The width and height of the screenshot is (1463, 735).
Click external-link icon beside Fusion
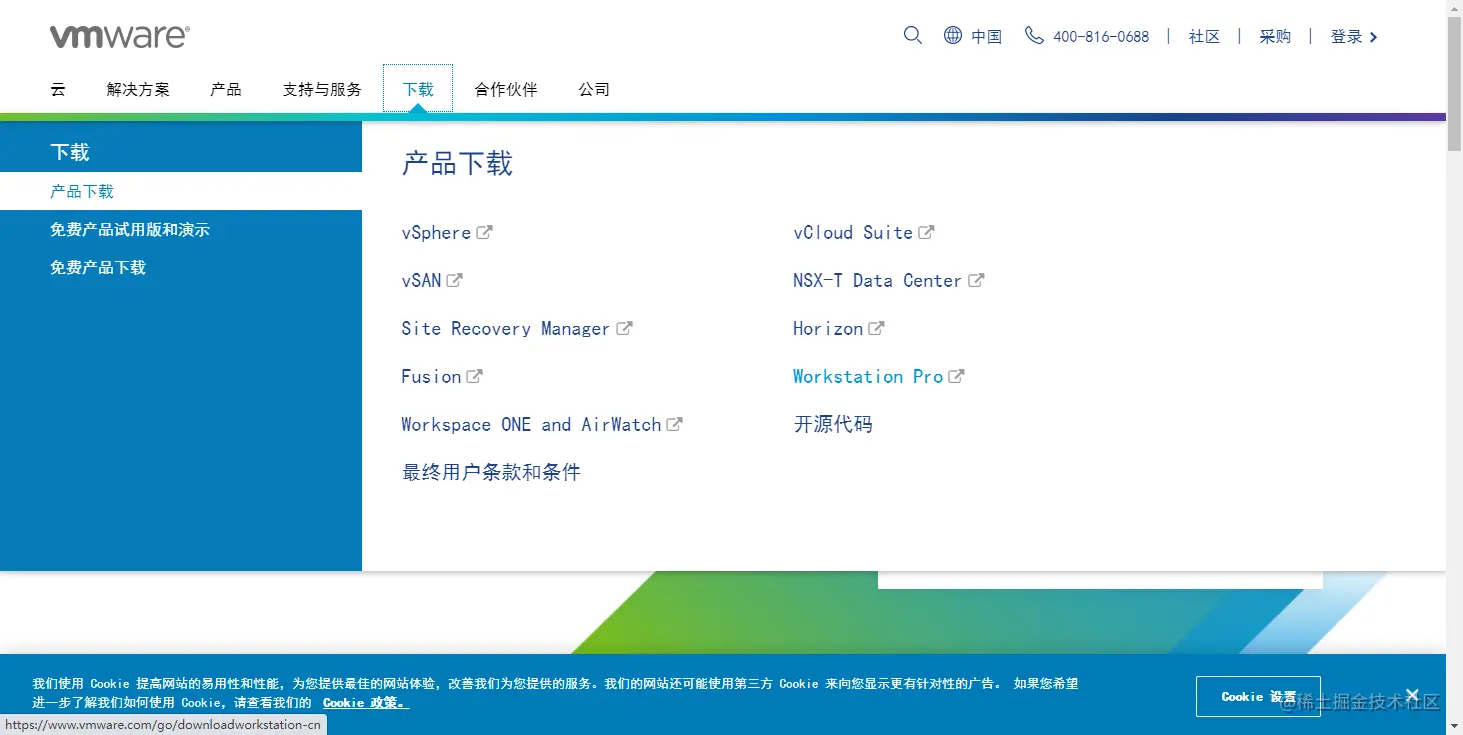click(474, 376)
